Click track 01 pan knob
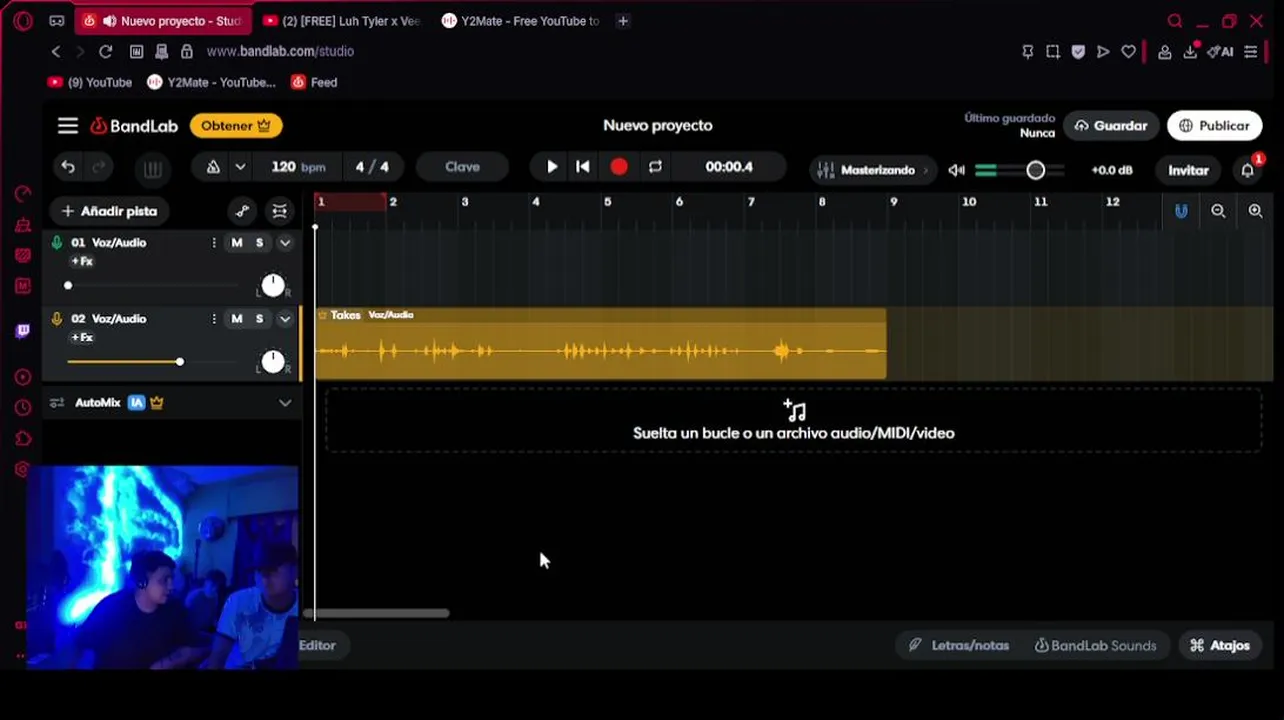This screenshot has width=1284, height=720. [272, 285]
